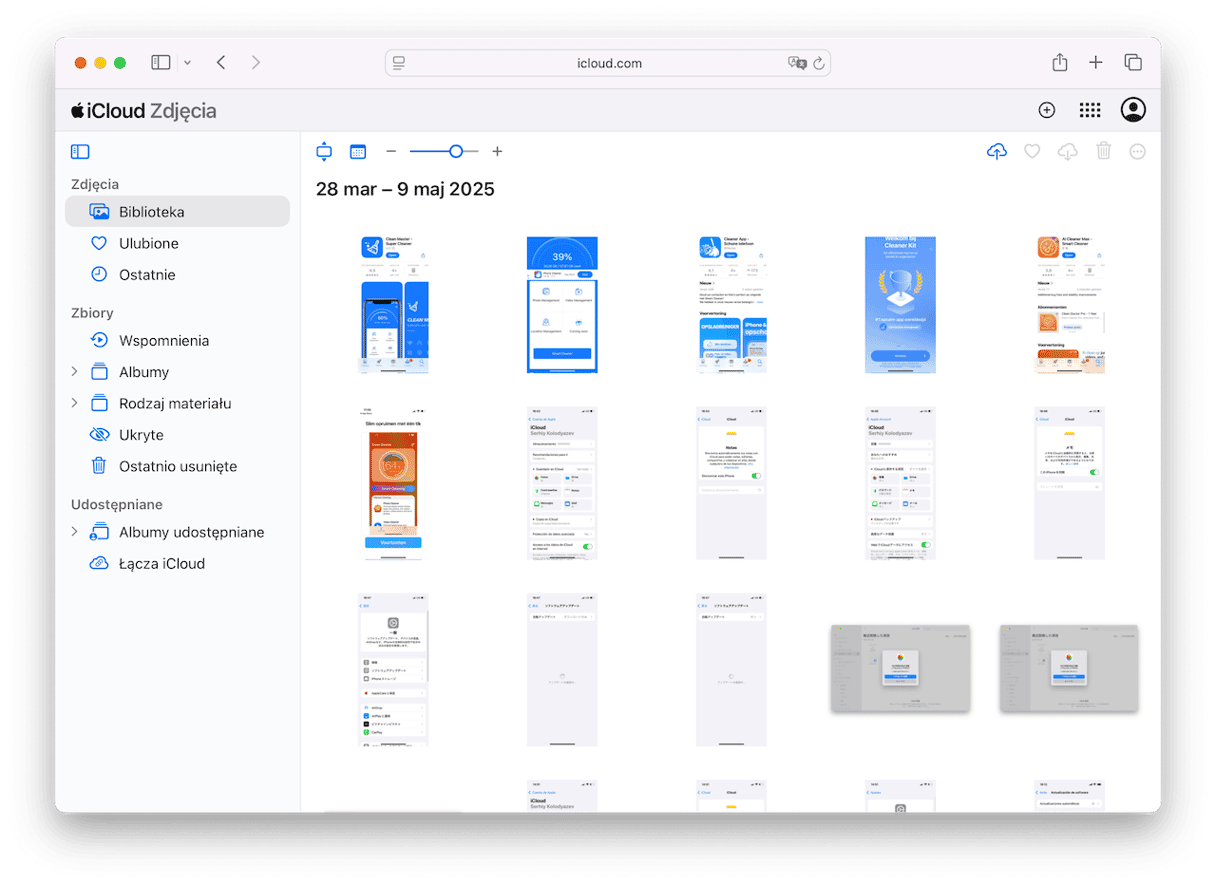1216x885 pixels.
Task: Click the plus-in-circle add icon
Action: (1047, 110)
